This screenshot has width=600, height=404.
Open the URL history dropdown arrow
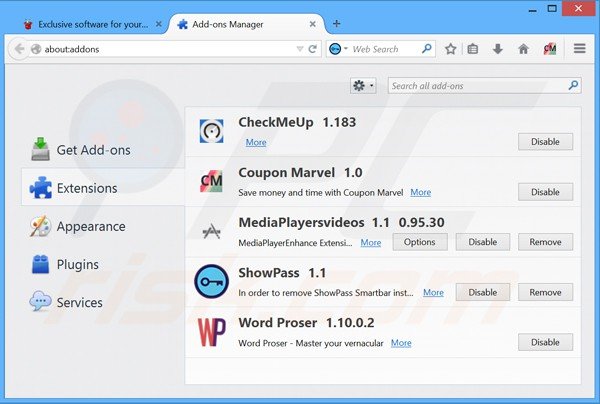pos(300,49)
